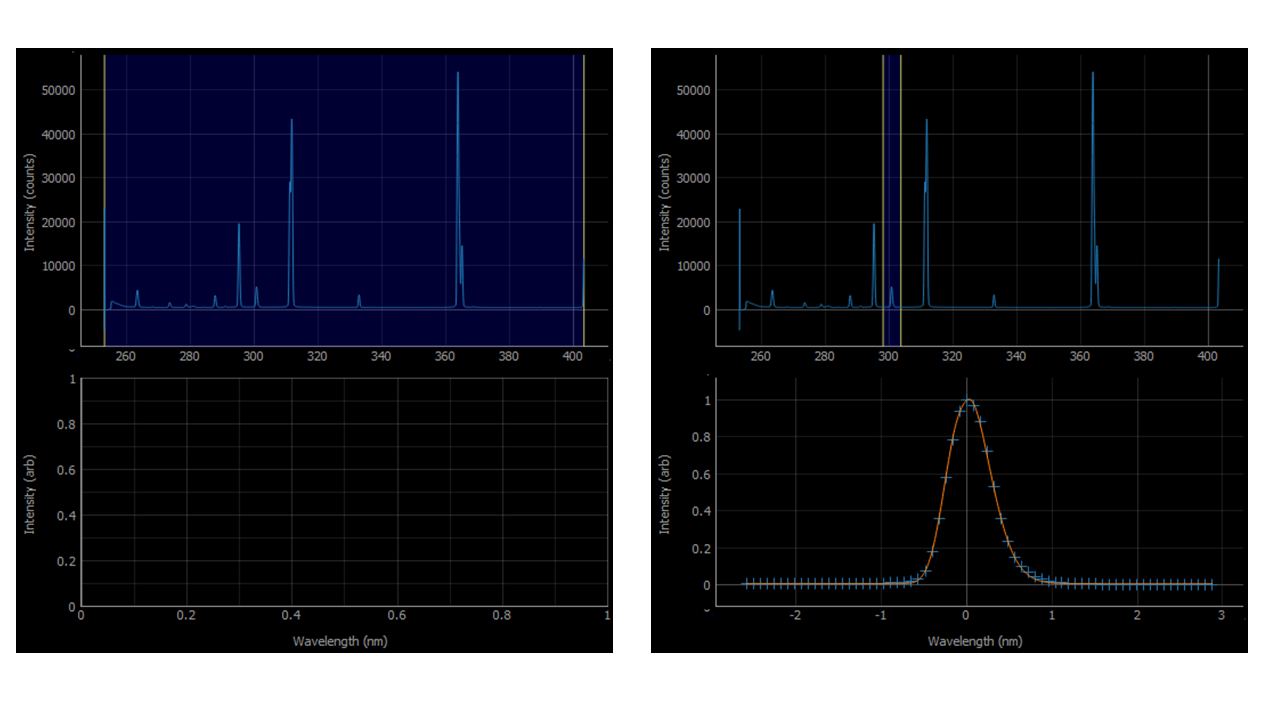Click the 50000 tick label in left spectrum
Viewport: 1280px width, 720px height.
57,90
